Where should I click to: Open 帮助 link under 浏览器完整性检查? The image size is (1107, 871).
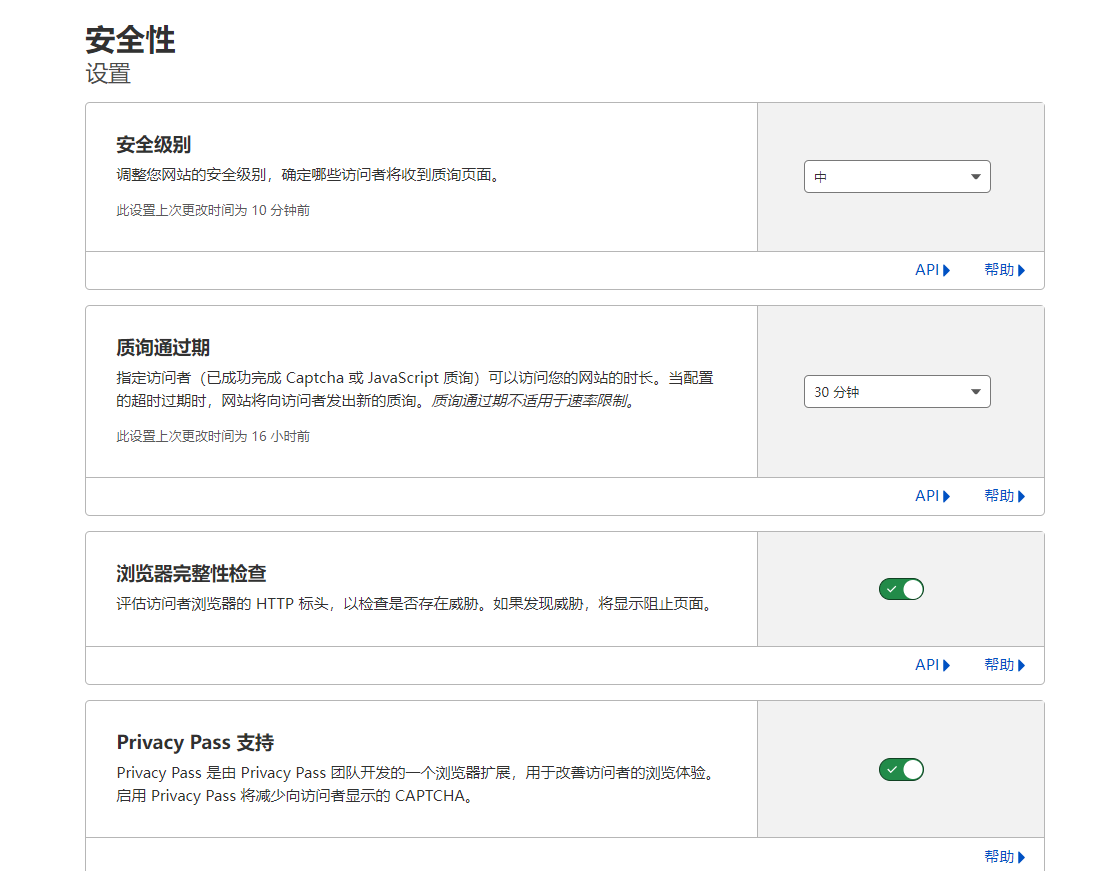[999, 665]
